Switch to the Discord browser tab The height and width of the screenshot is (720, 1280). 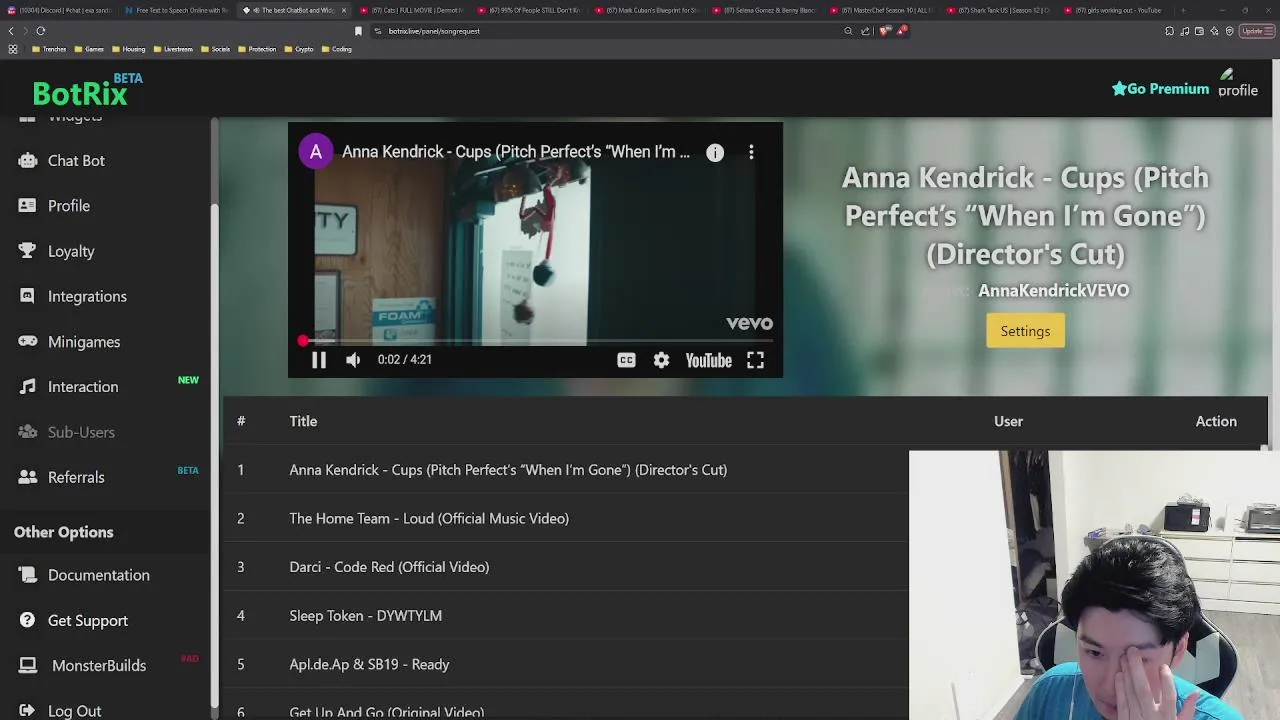click(58, 10)
